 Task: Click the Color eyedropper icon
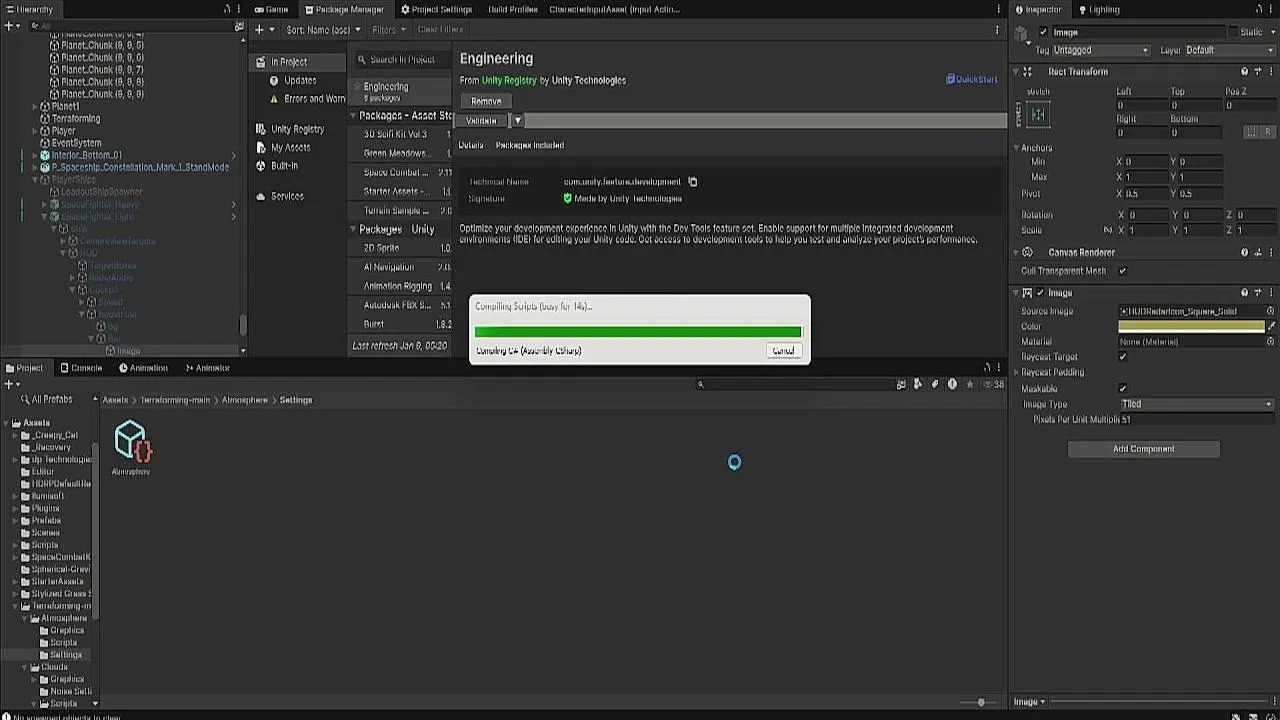[x=1271, y=326]
